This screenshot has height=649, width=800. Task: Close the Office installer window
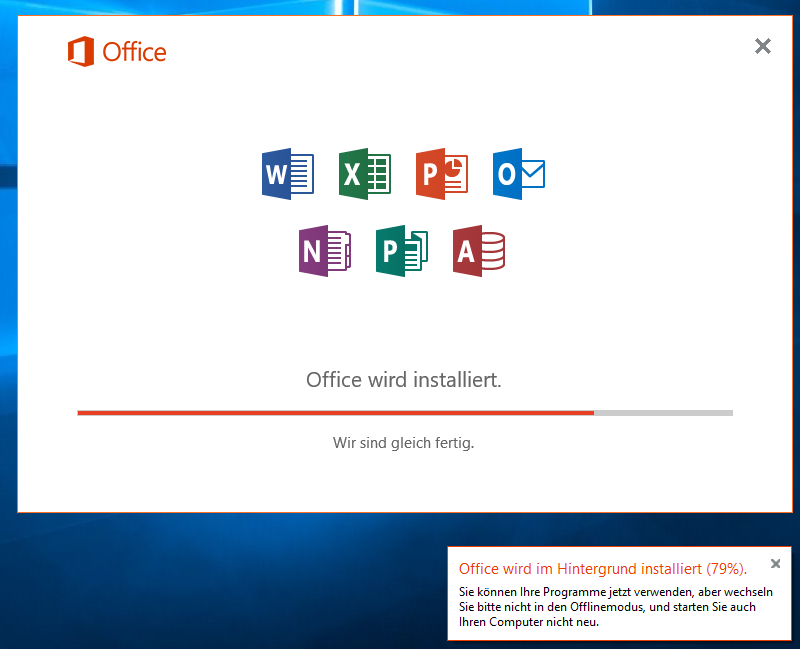tap(763, 46)
